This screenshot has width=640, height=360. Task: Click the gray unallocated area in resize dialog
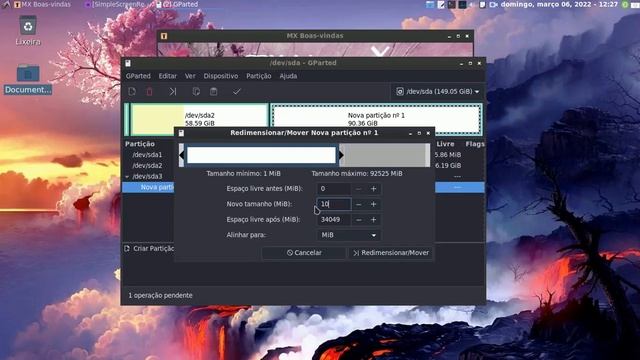[384, 155]
